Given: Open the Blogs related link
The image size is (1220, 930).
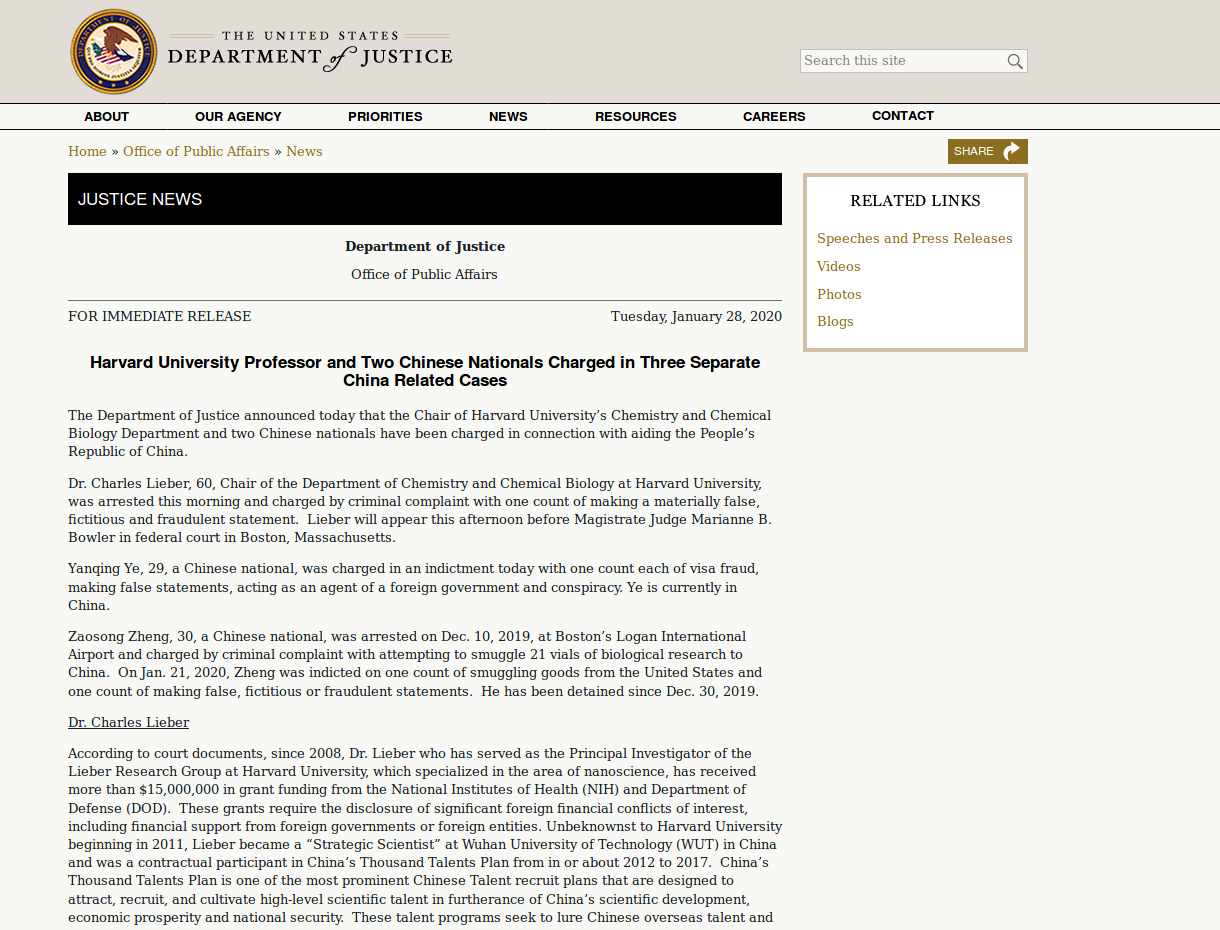Looking at the screenshot, I should click(835, 321).
